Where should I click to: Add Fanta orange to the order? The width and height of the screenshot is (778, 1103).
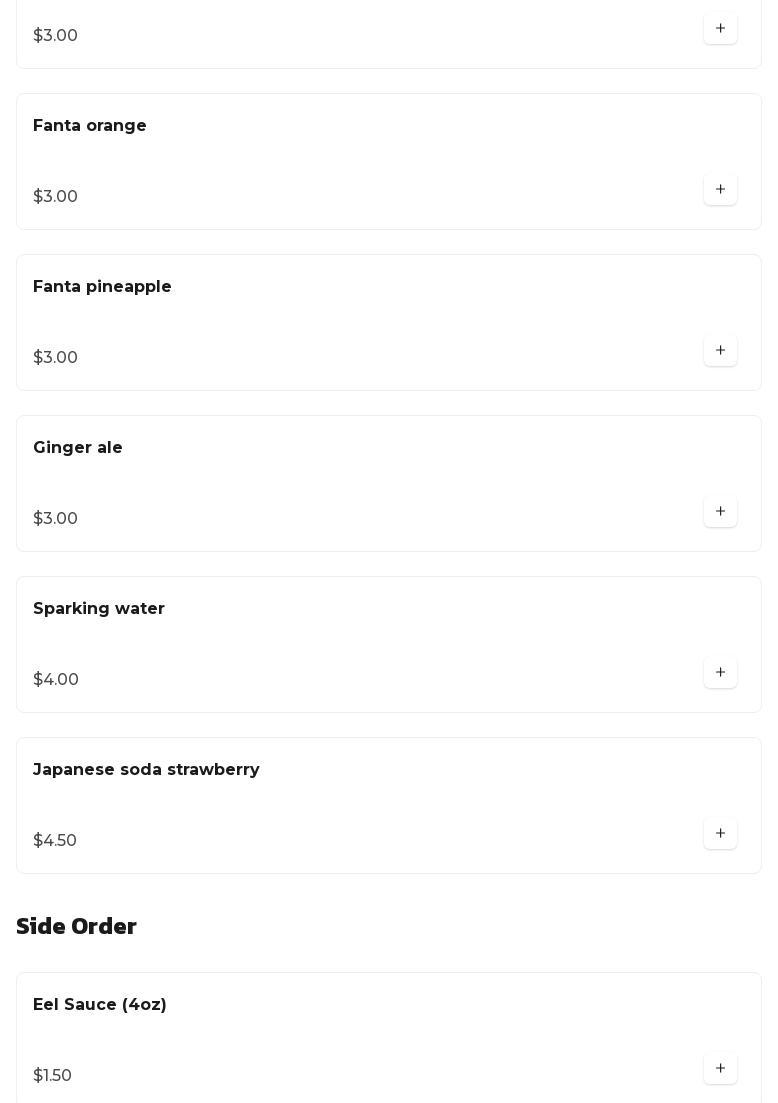click(720, 189)
